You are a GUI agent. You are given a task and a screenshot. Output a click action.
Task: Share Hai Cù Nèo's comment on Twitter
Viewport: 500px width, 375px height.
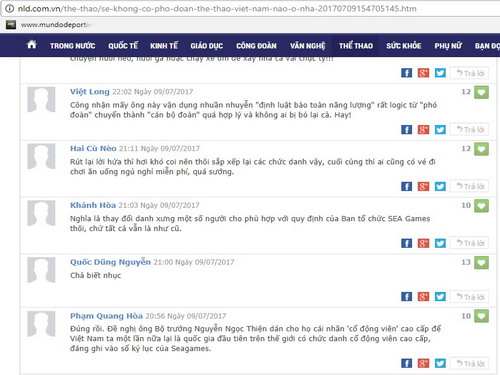click(x=440, y=186)
